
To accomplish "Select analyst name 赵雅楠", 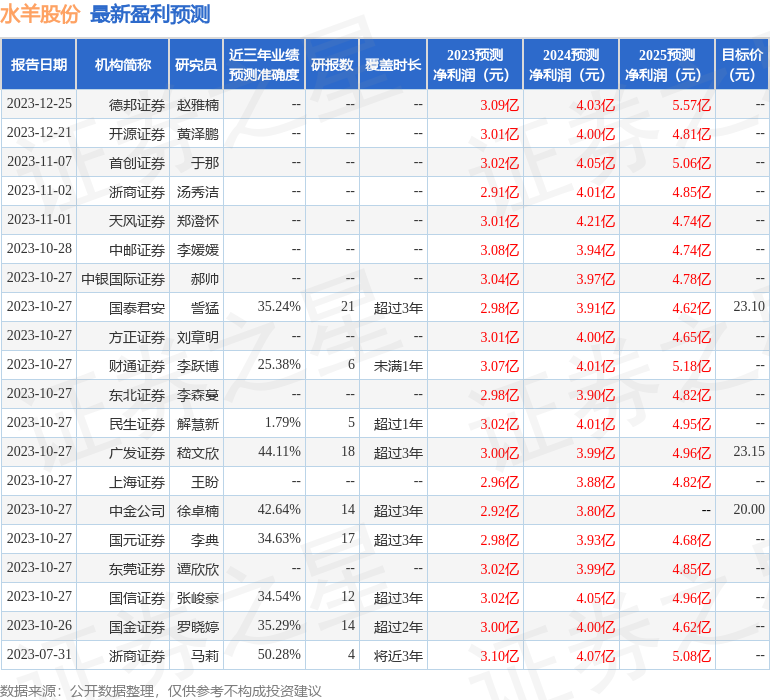I will [x=197, y=105].
